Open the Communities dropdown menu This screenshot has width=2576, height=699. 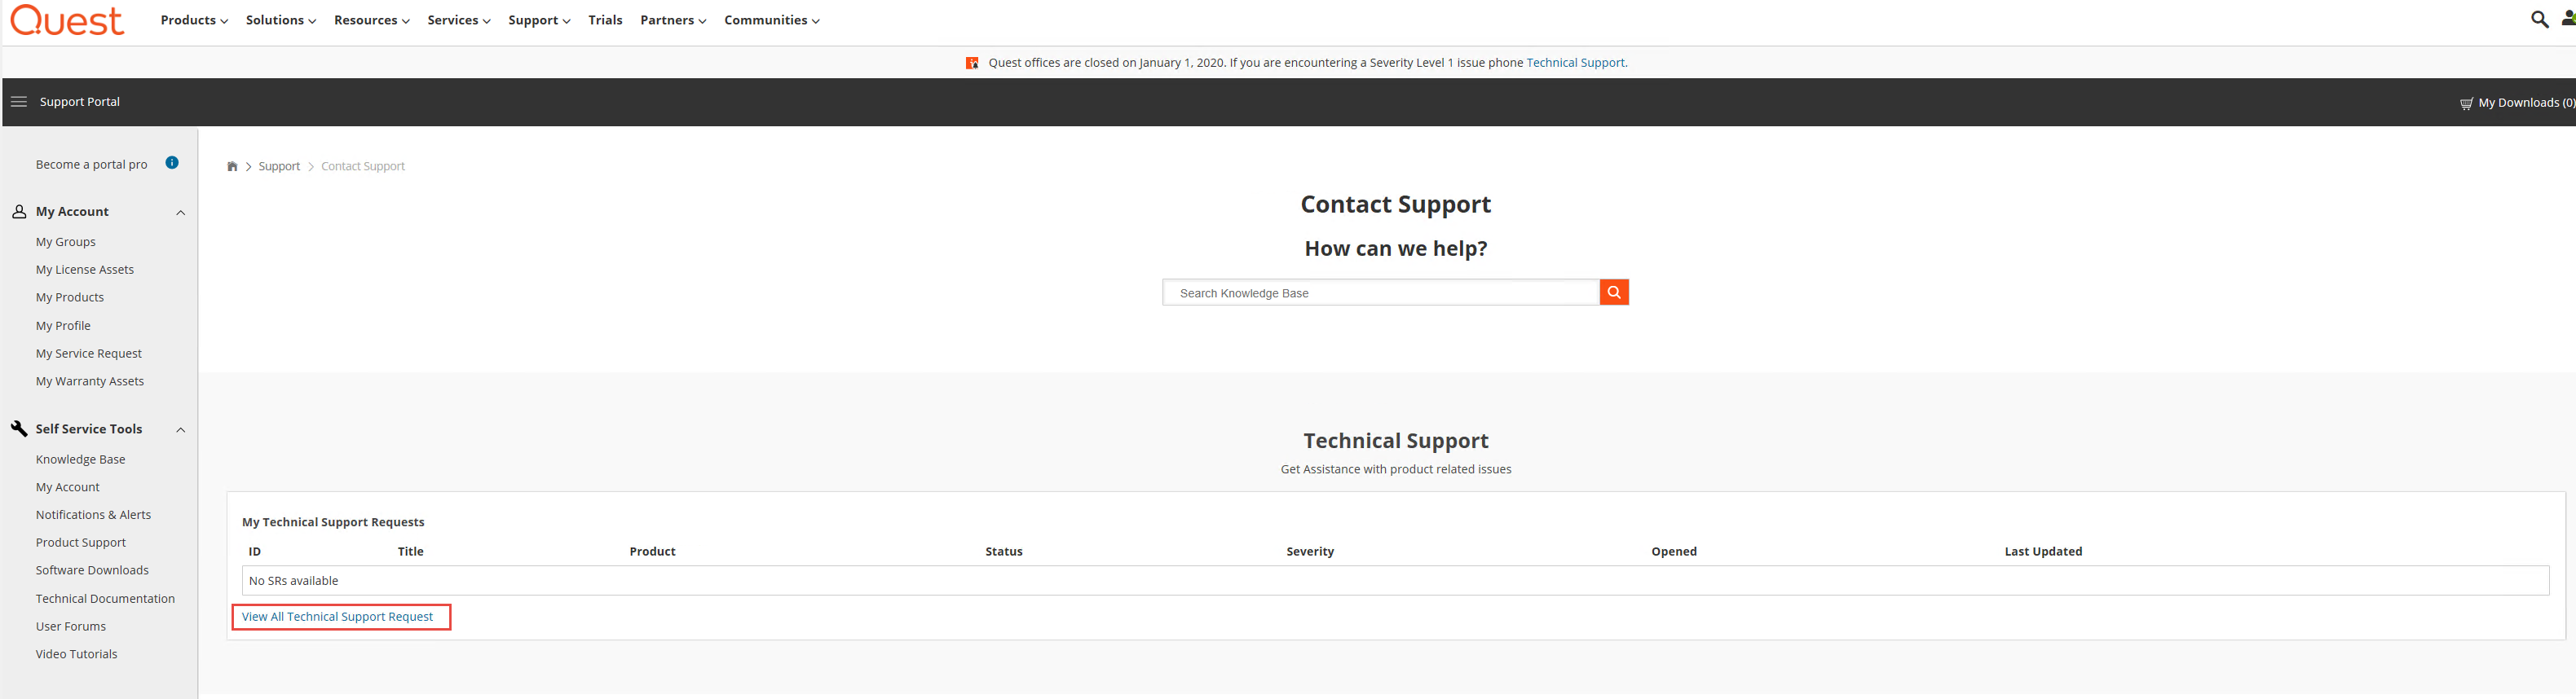click(772, 20)
